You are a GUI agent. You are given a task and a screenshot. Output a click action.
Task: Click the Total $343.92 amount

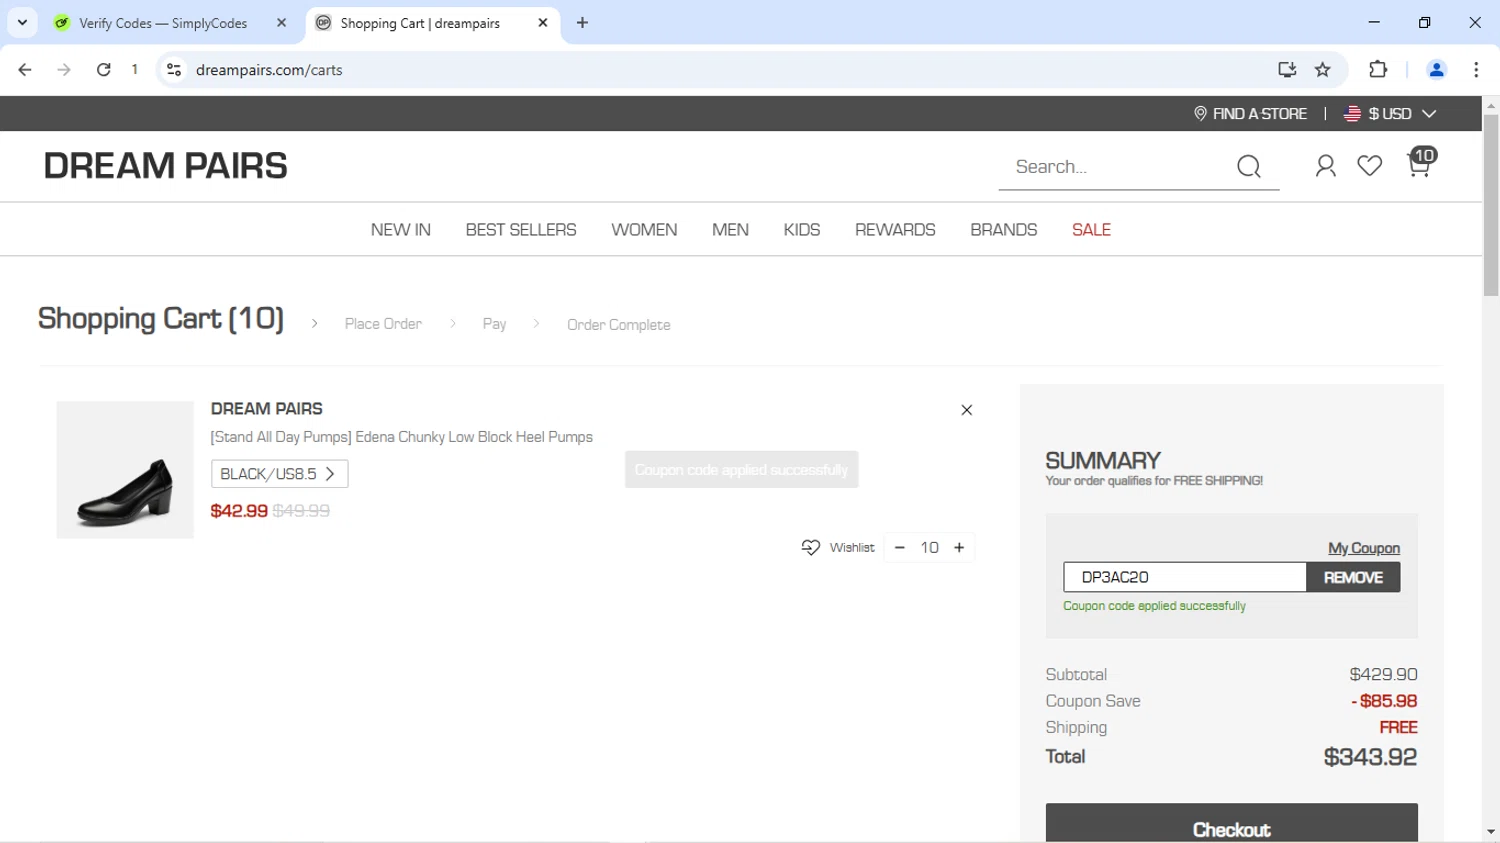[x=1370, y=757]
